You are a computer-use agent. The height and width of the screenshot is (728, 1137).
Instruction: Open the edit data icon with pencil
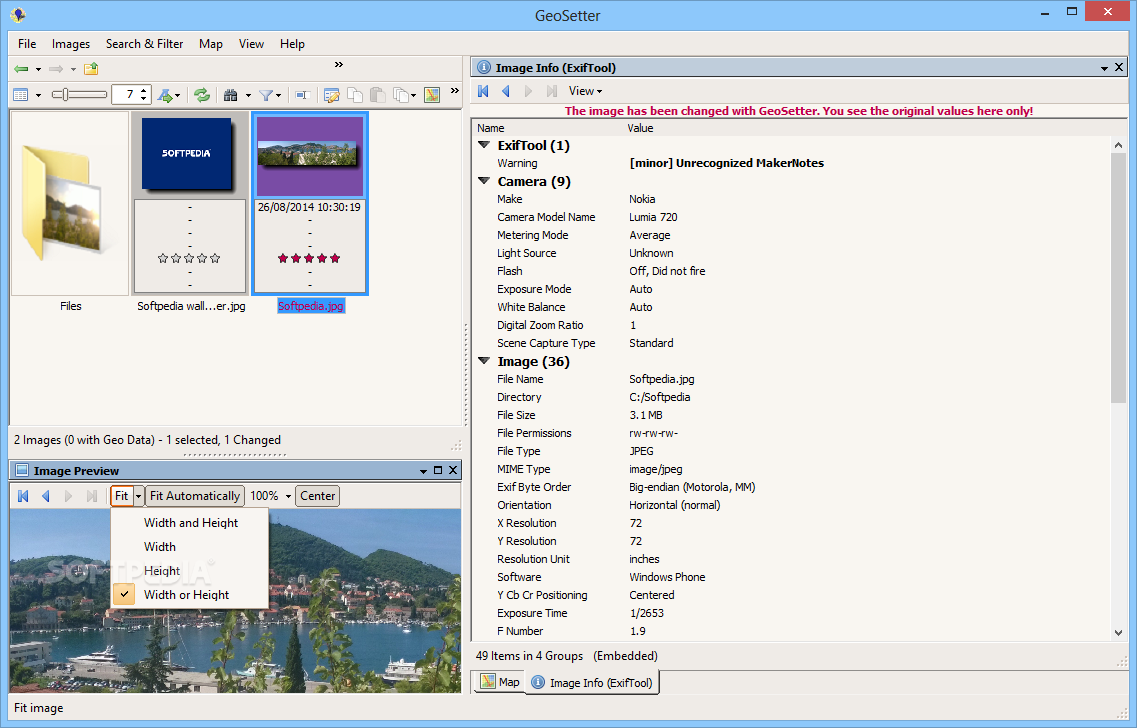click(x=331, y=95)
